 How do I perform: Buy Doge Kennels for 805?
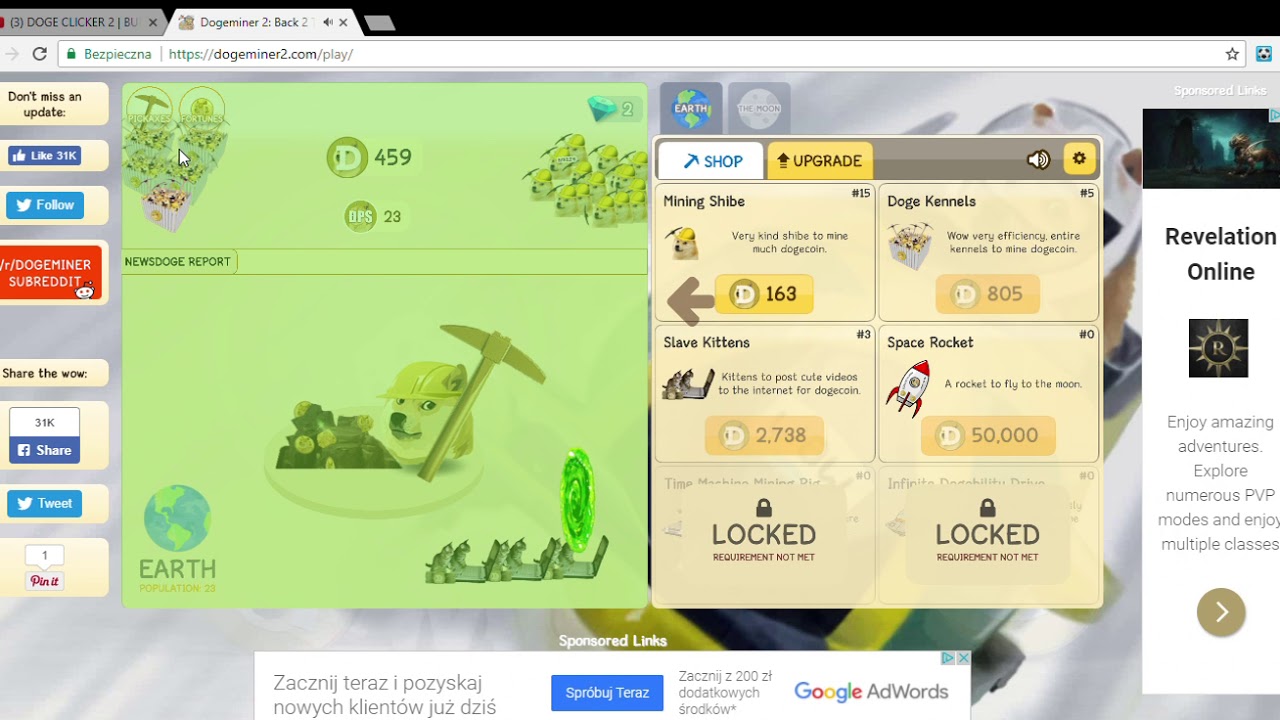click(987, 294)
